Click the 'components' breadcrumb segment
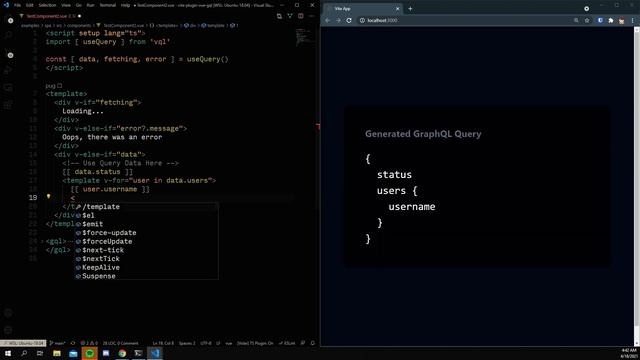Image resolution: width=640 pixels, height=360 pixels. coord(79,25)
